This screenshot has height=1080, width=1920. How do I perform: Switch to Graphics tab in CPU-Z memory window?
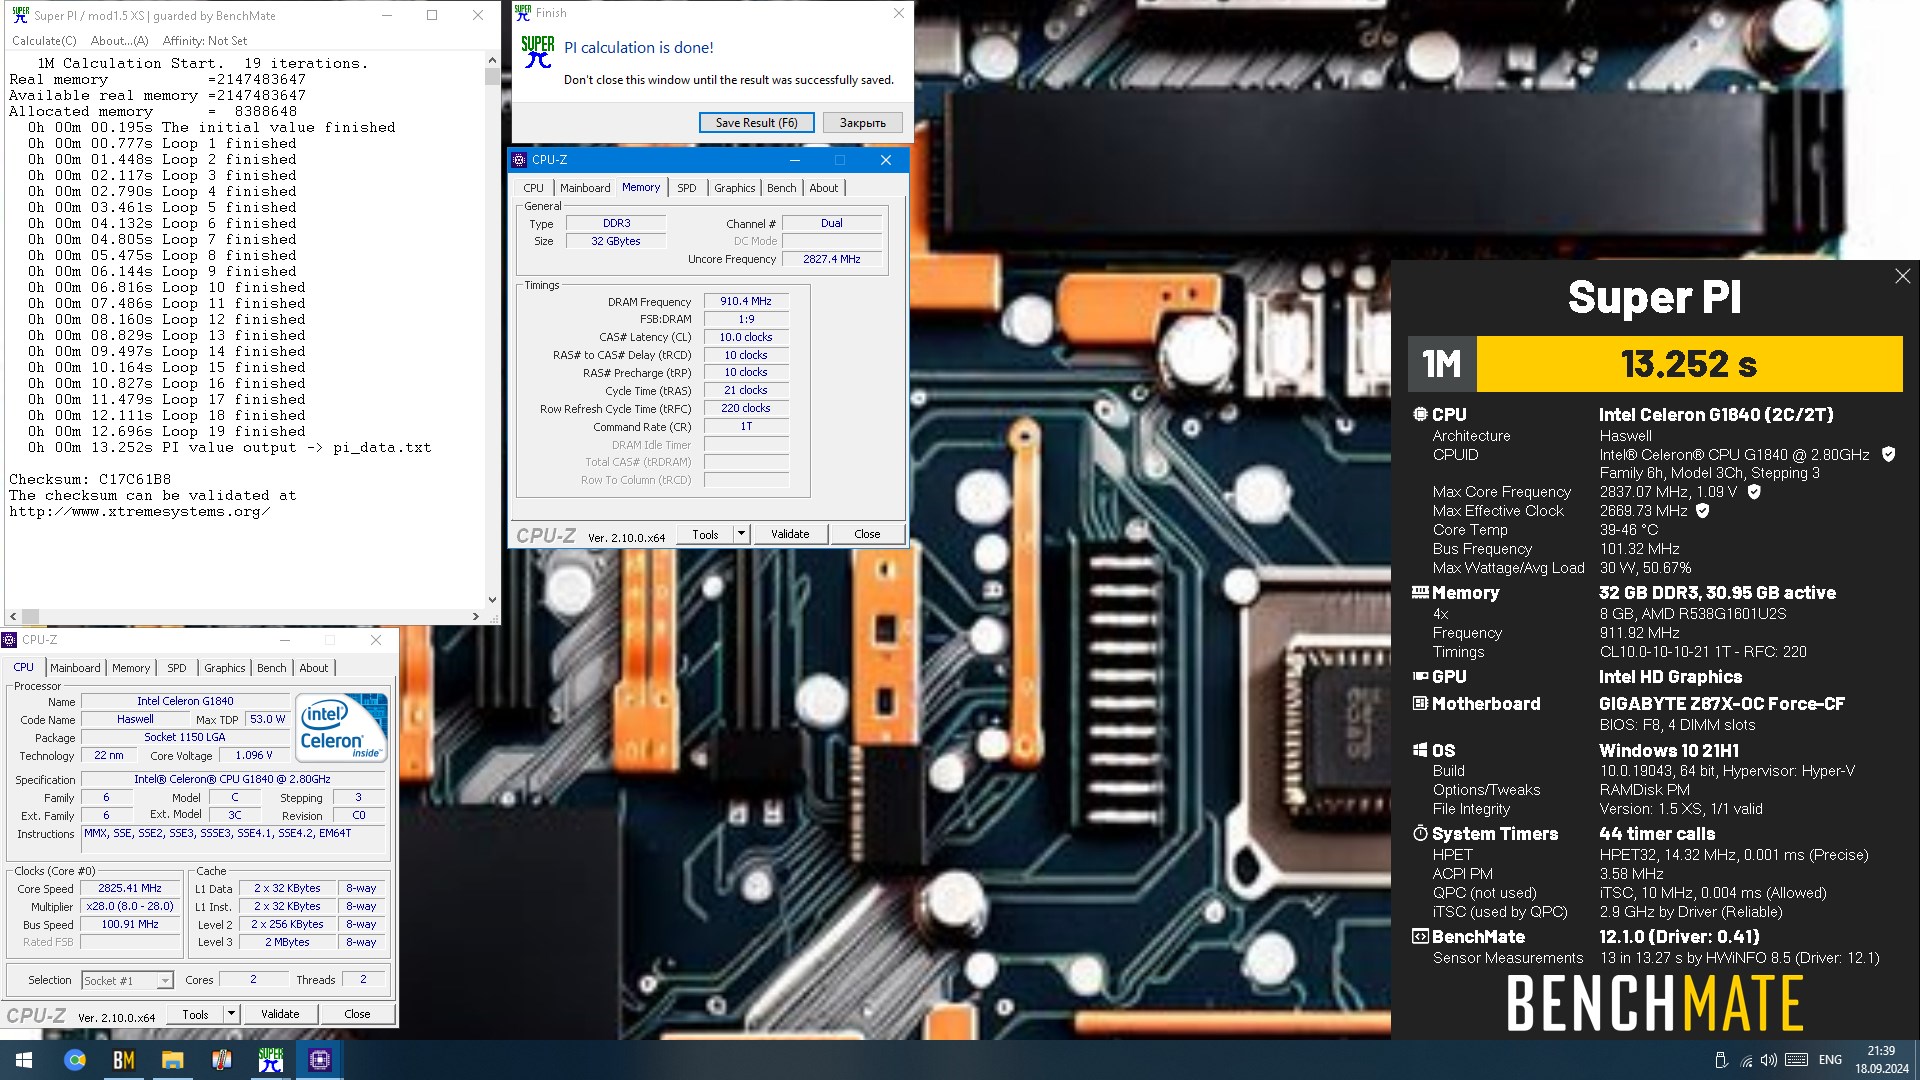[x=735, y=188]
